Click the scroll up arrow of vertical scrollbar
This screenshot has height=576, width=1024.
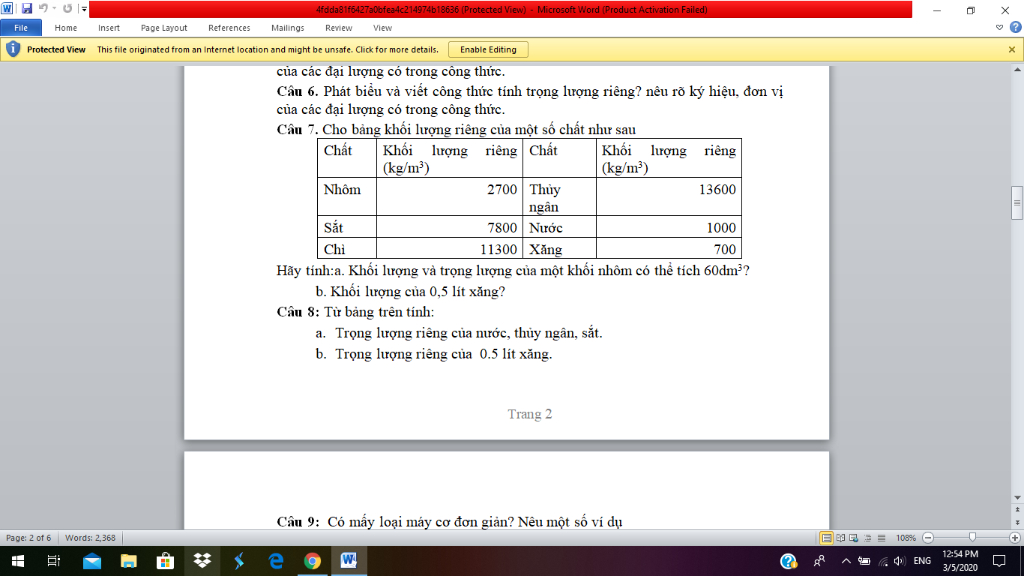pyautogui.click(x=1017, y=70)
